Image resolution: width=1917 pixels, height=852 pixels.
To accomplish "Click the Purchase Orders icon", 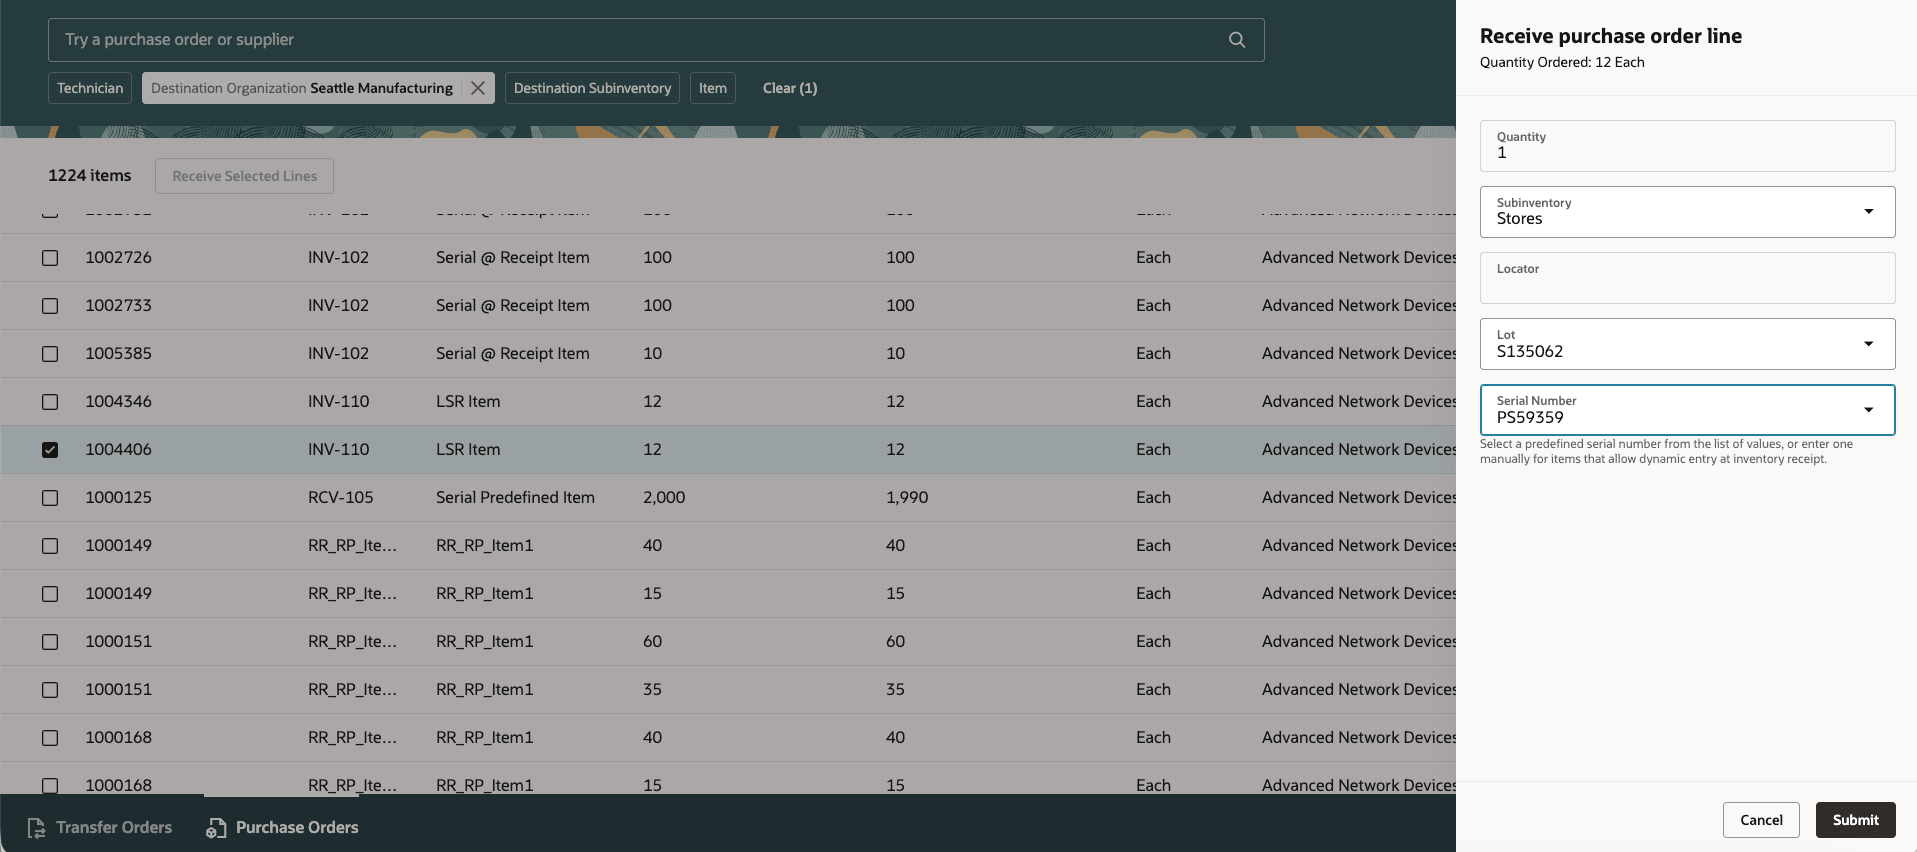I will pyautogui.click(x=216, y=828).
